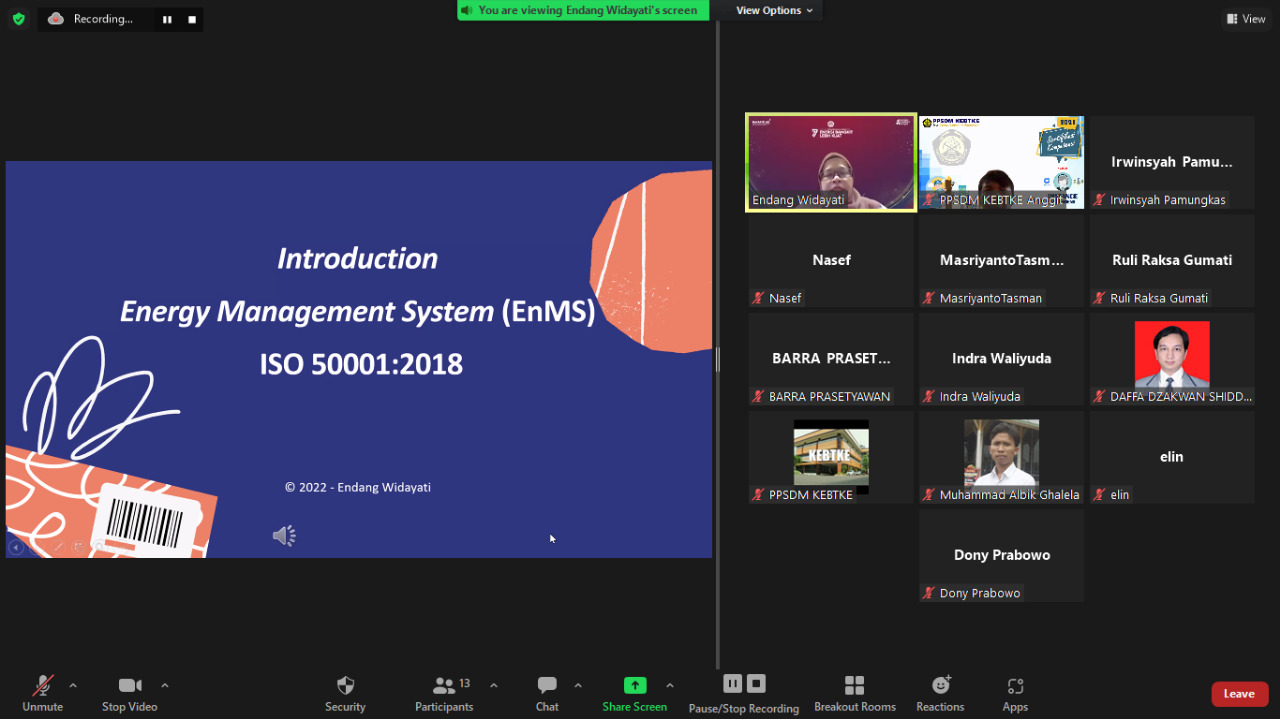
Task: Expand the chevron beside Chat
Action: (x=578, y=685)
